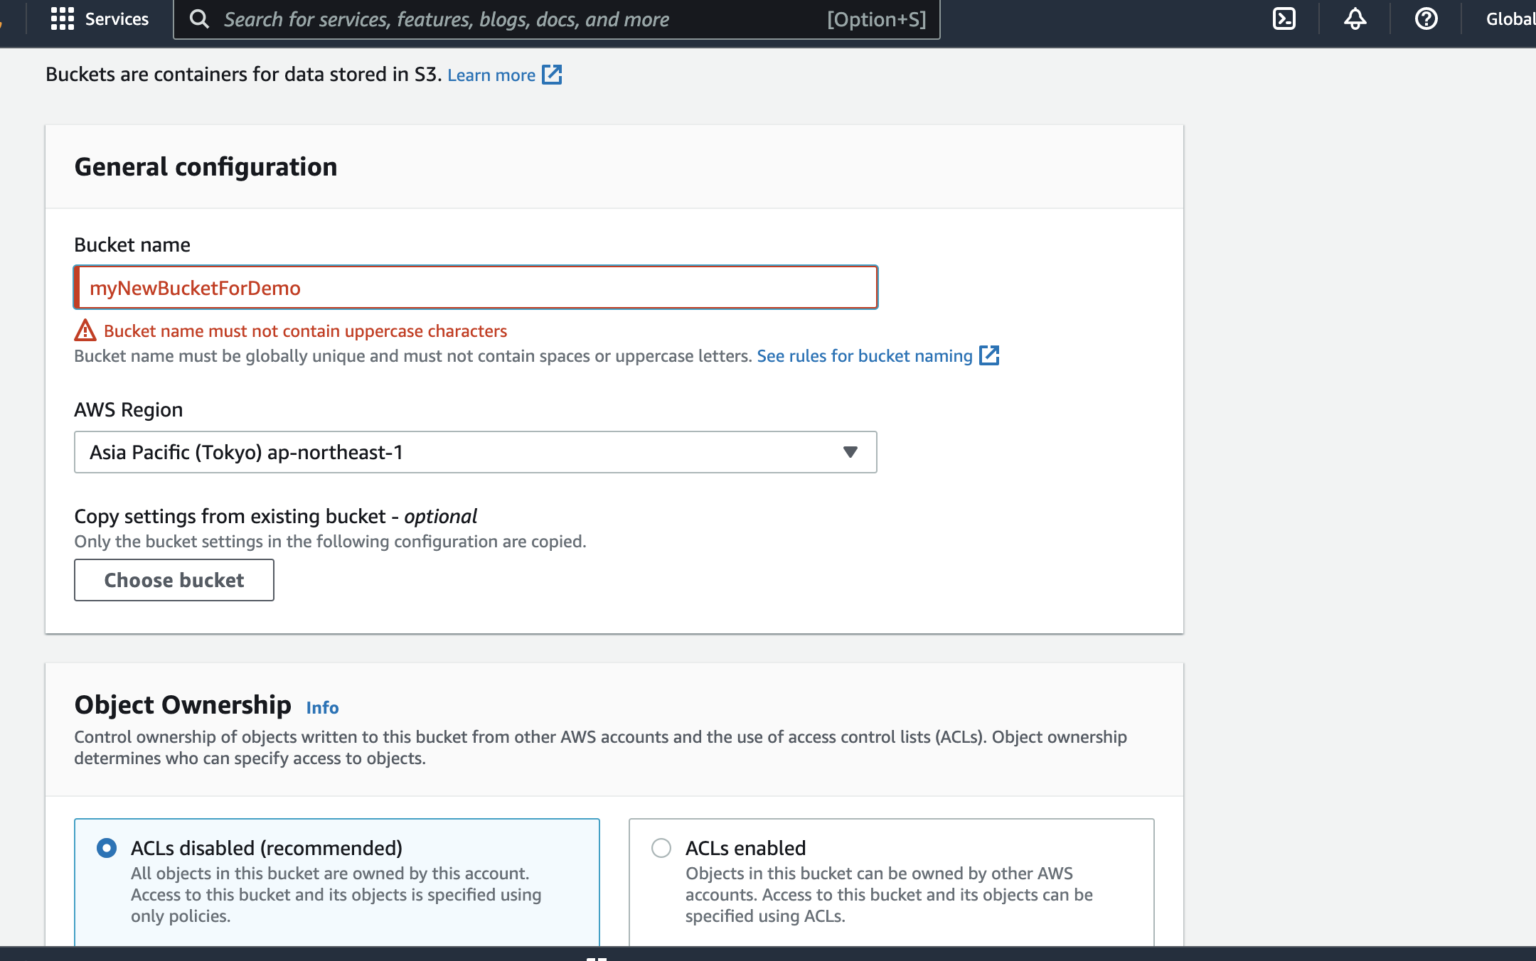Select the ACLs enabled radio button
1536x961 pixels.
click(x=661, y=847)
